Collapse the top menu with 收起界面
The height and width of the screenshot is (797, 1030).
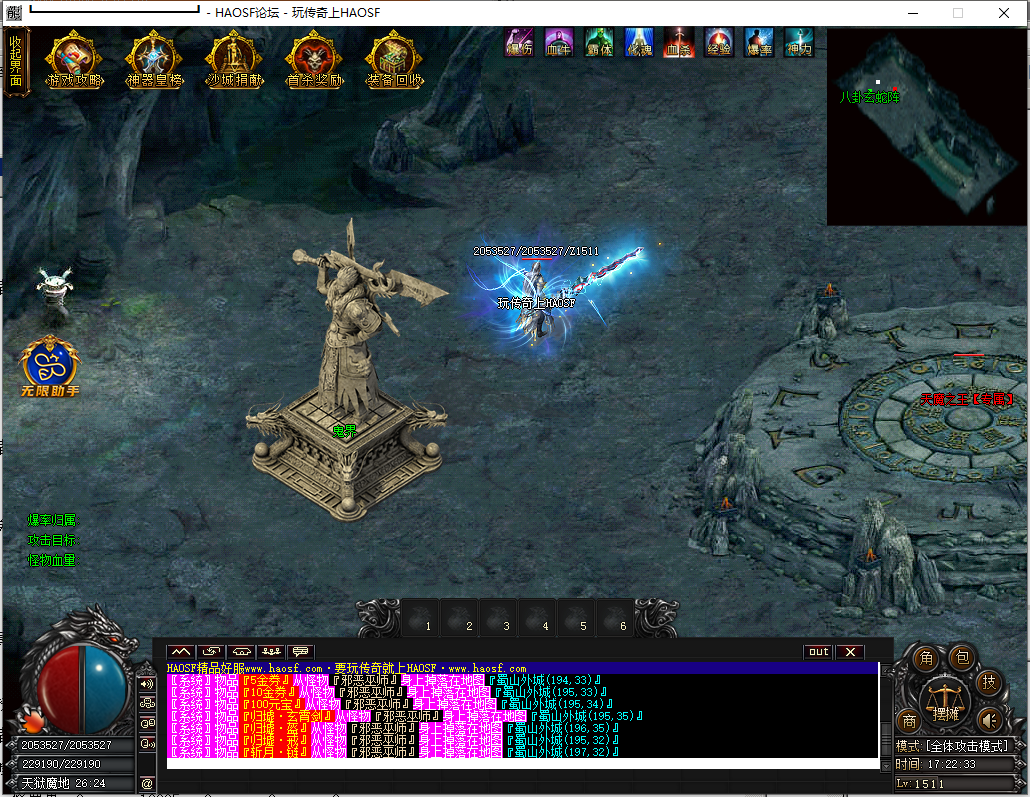16,62
